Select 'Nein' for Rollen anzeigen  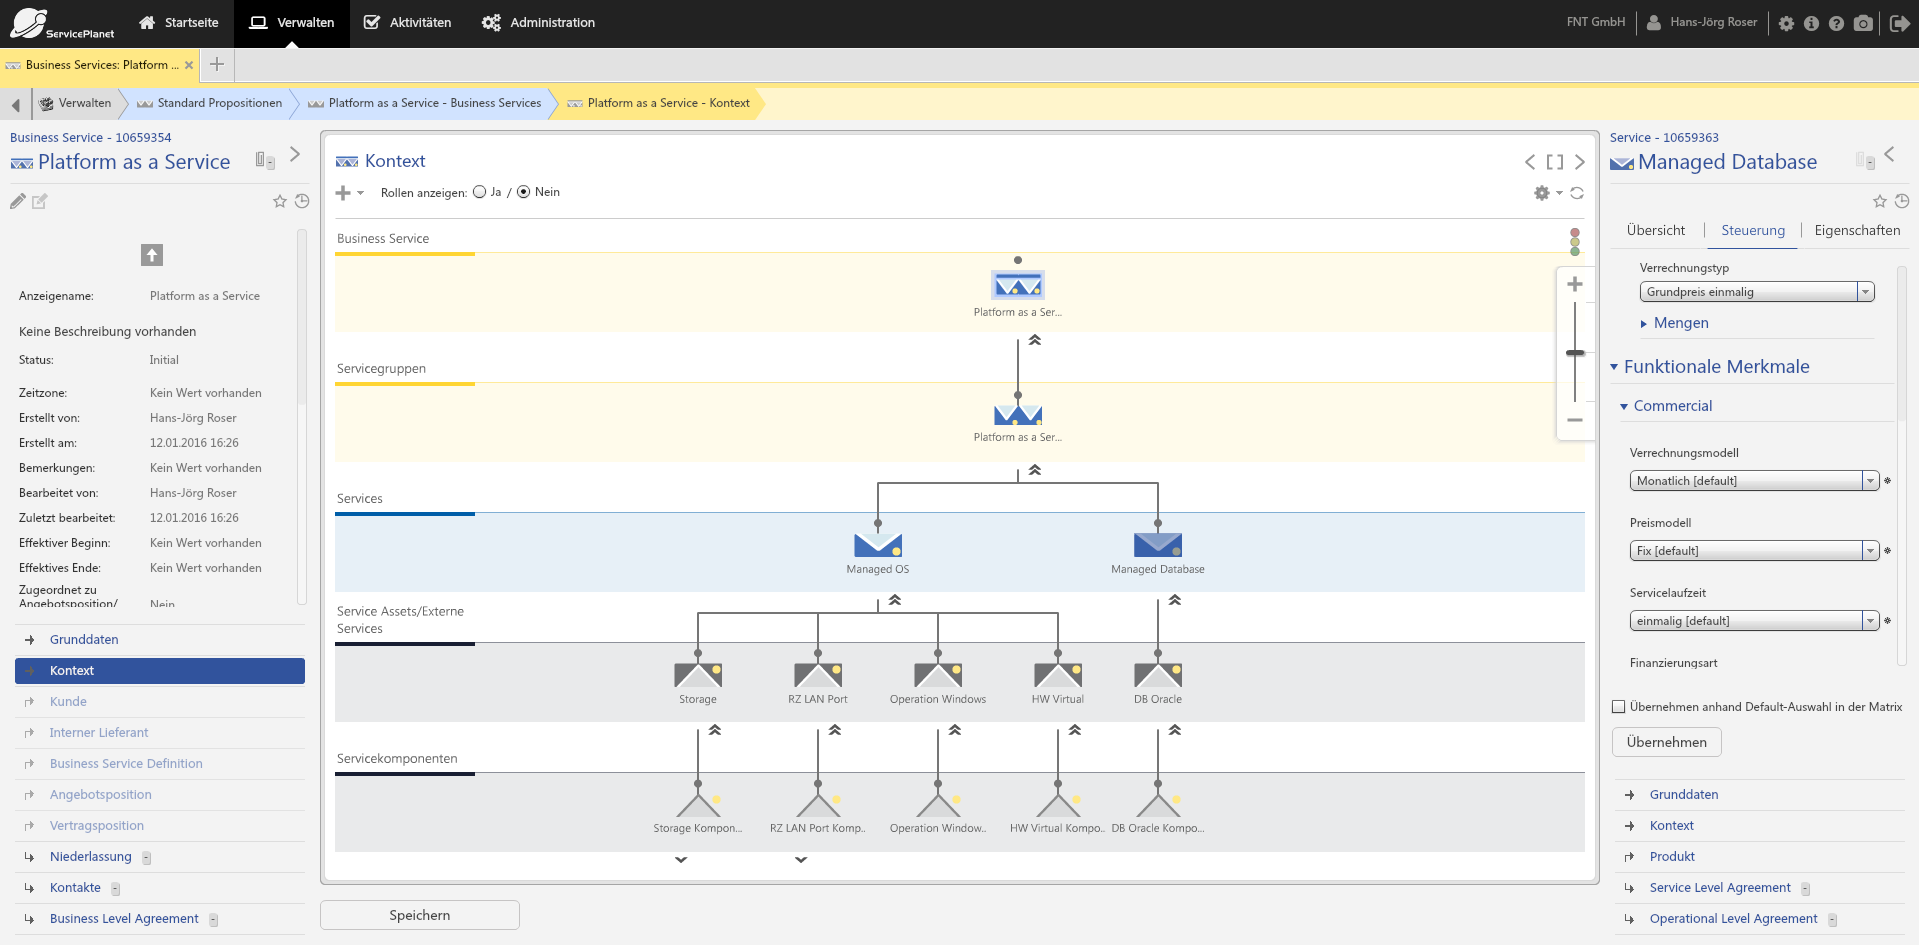[x=523, y=192]
